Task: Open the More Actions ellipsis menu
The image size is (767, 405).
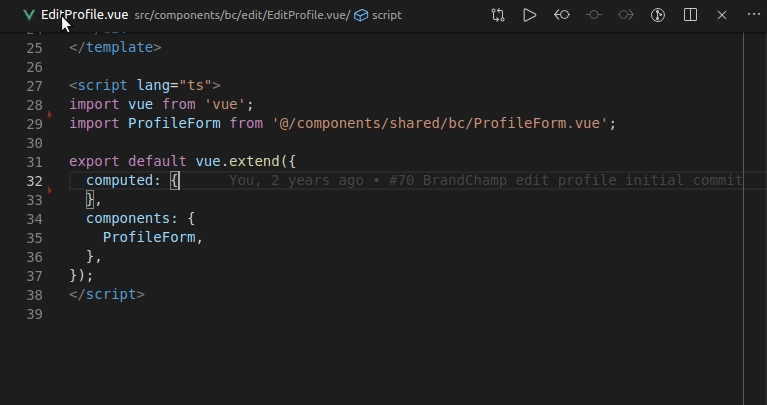Action: coord(754,14)
